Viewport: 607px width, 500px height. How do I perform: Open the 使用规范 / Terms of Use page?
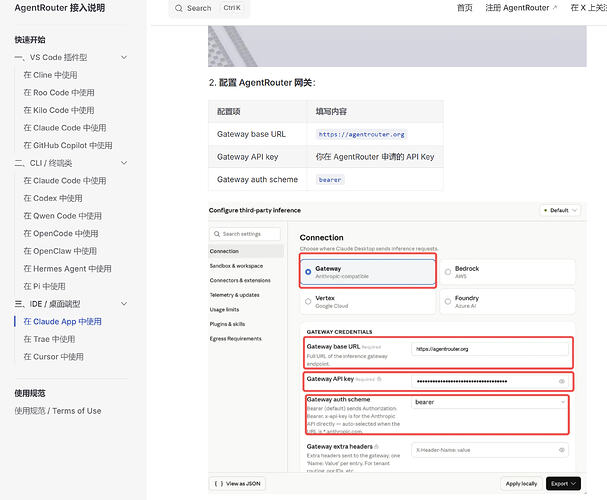coord(58,411)
